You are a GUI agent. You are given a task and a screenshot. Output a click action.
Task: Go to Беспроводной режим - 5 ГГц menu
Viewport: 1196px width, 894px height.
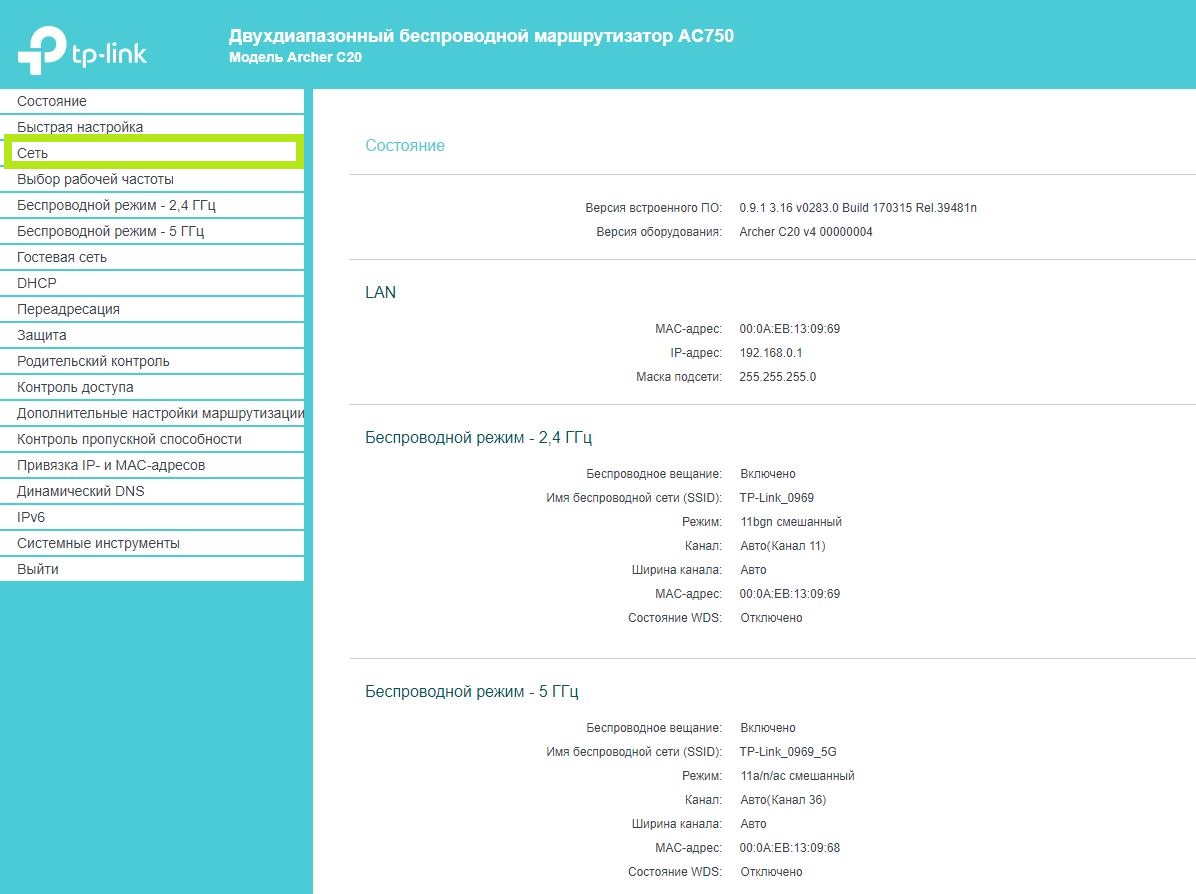[110, 231]
